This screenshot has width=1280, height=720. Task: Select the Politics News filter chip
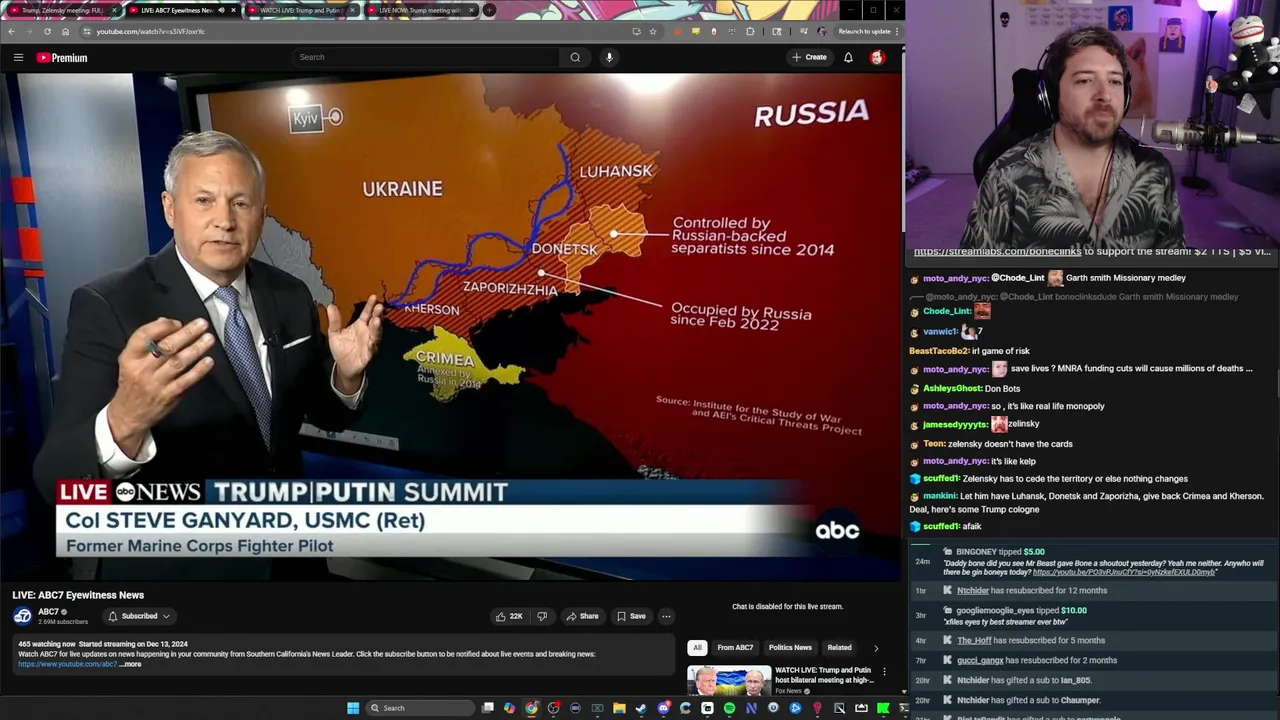tap(790, 648)
